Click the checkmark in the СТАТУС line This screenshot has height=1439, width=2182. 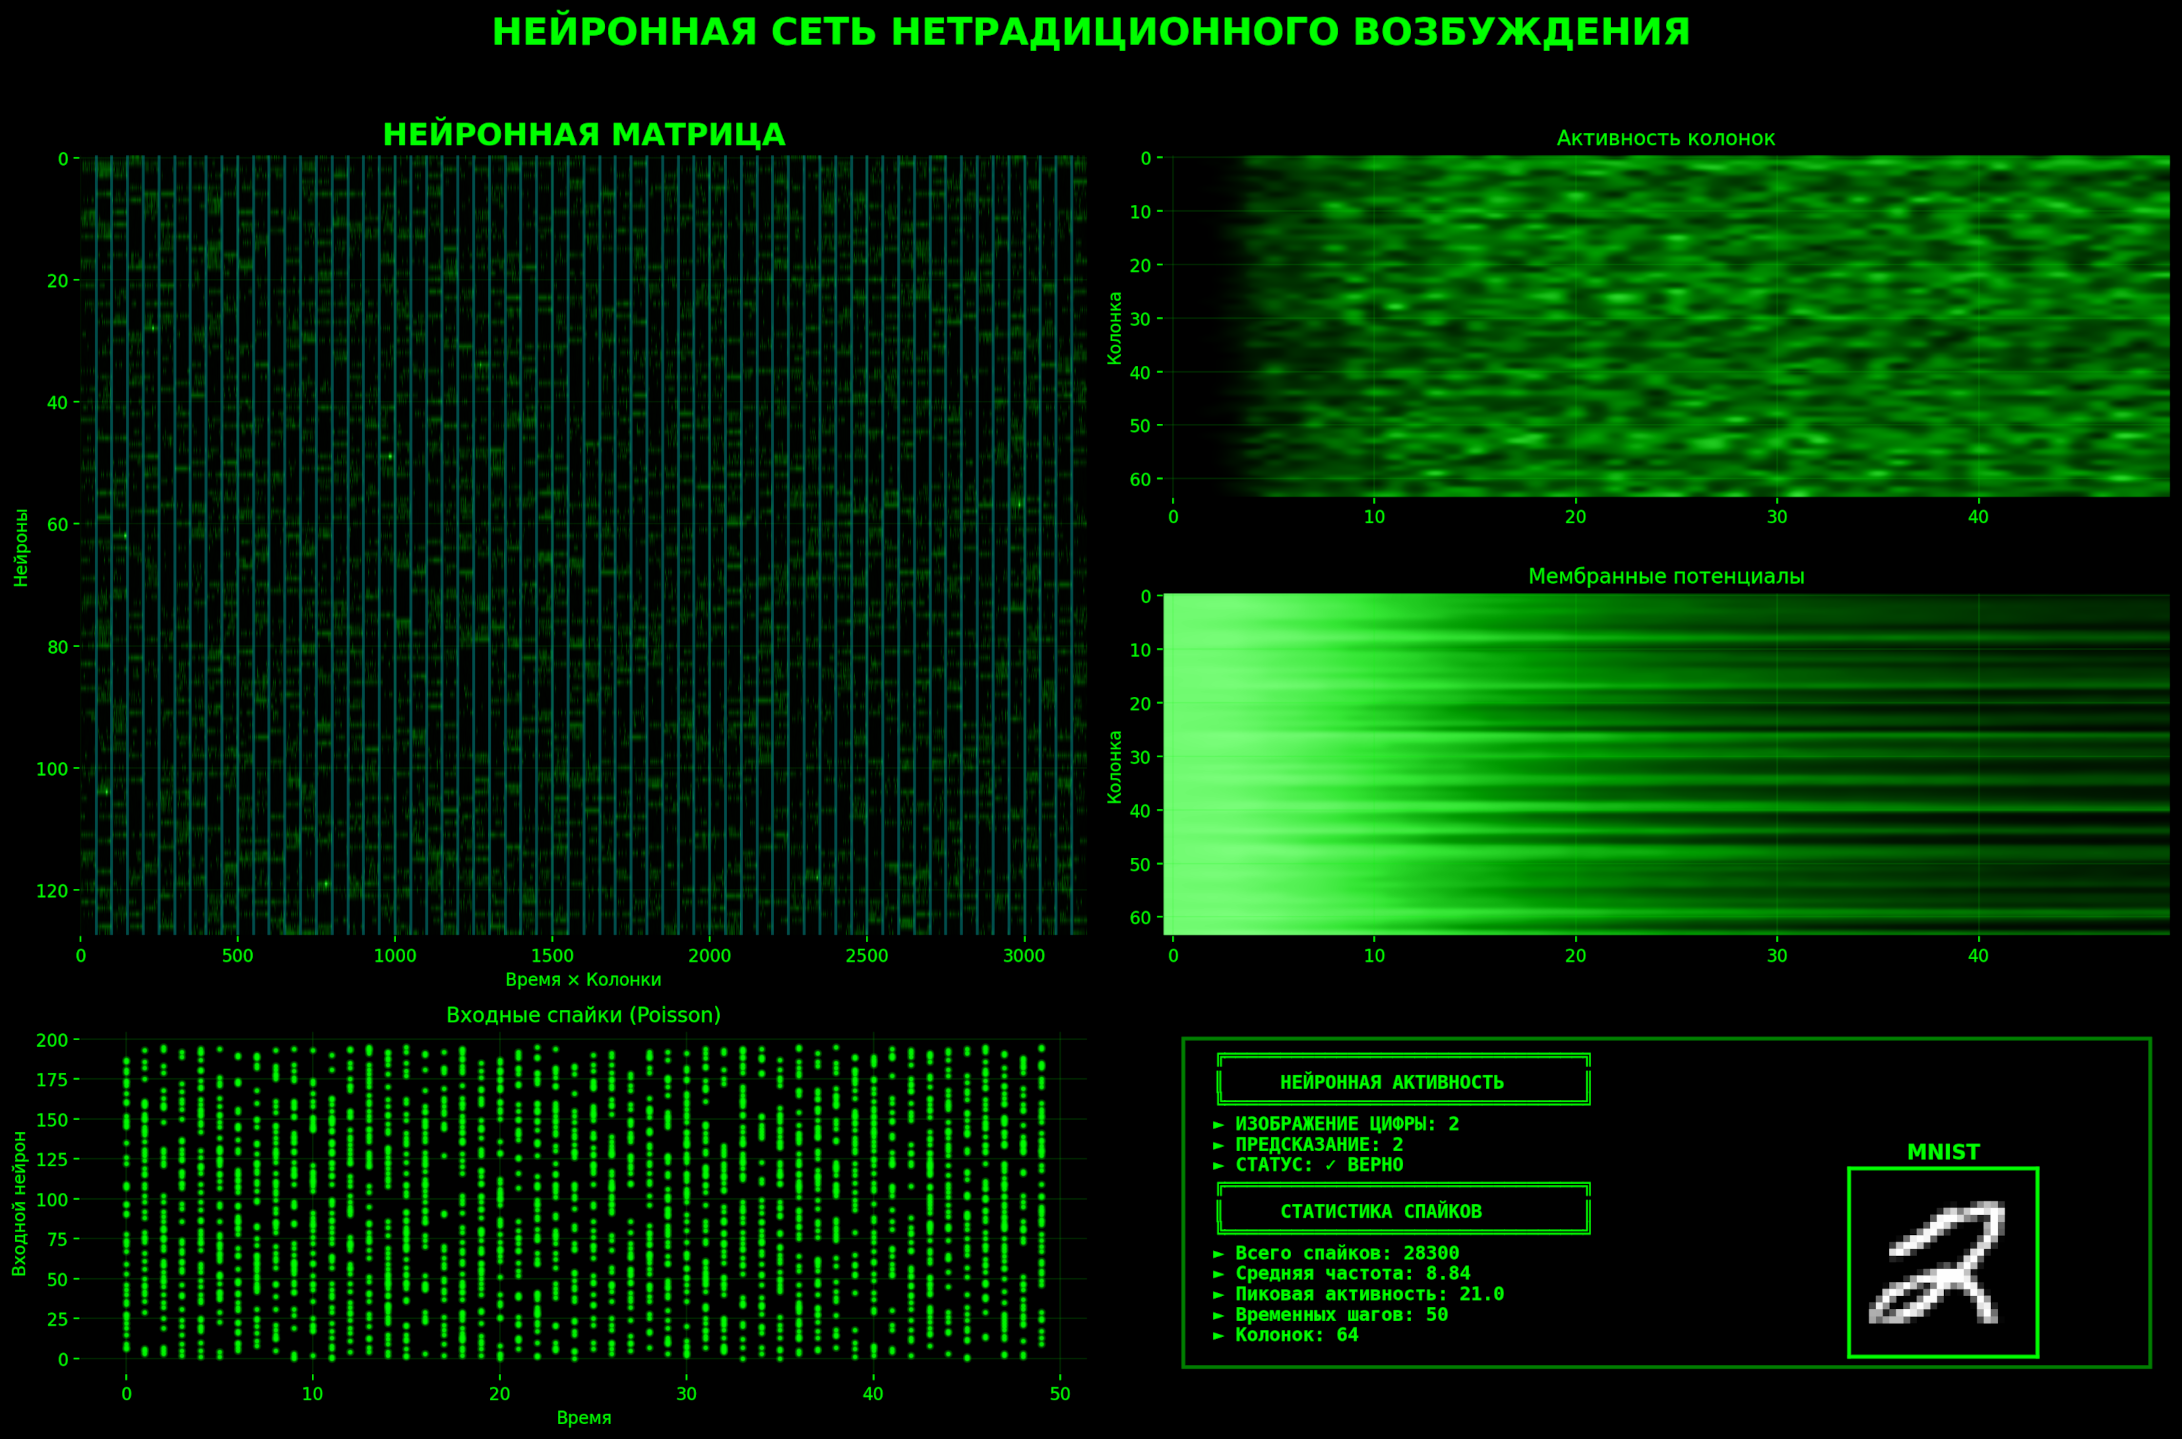click(1330, 1165)
